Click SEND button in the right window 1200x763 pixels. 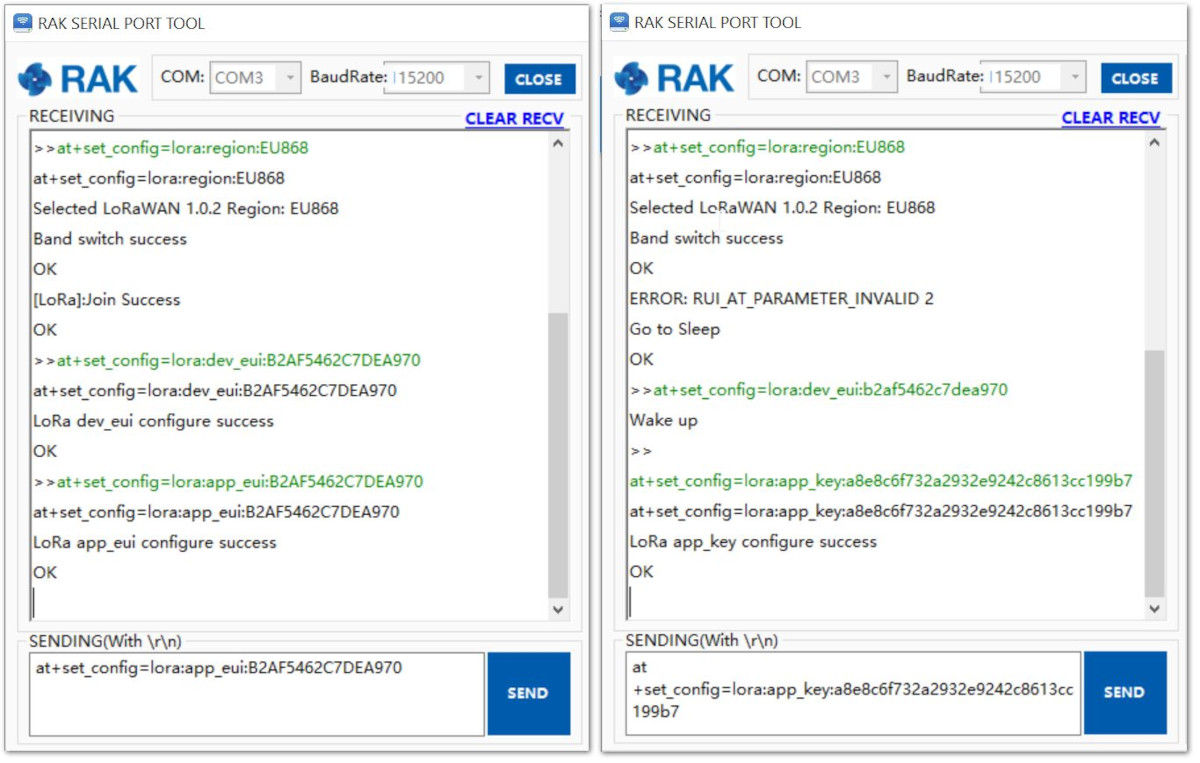tap(1125, 692)
